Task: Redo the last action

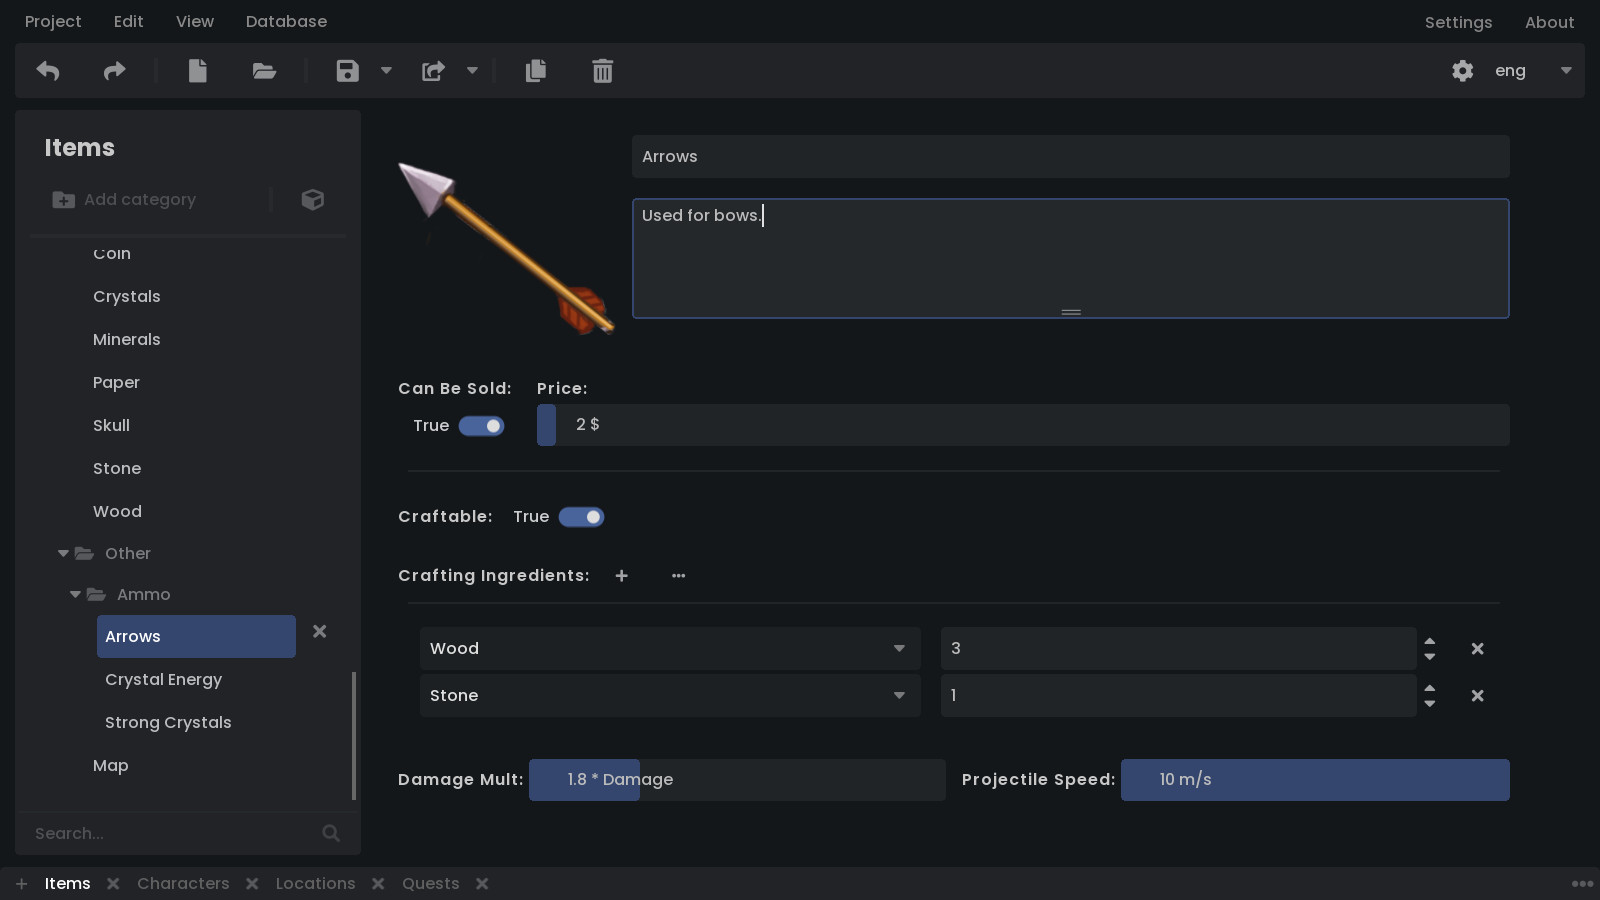Action: [x=113, y=71]
